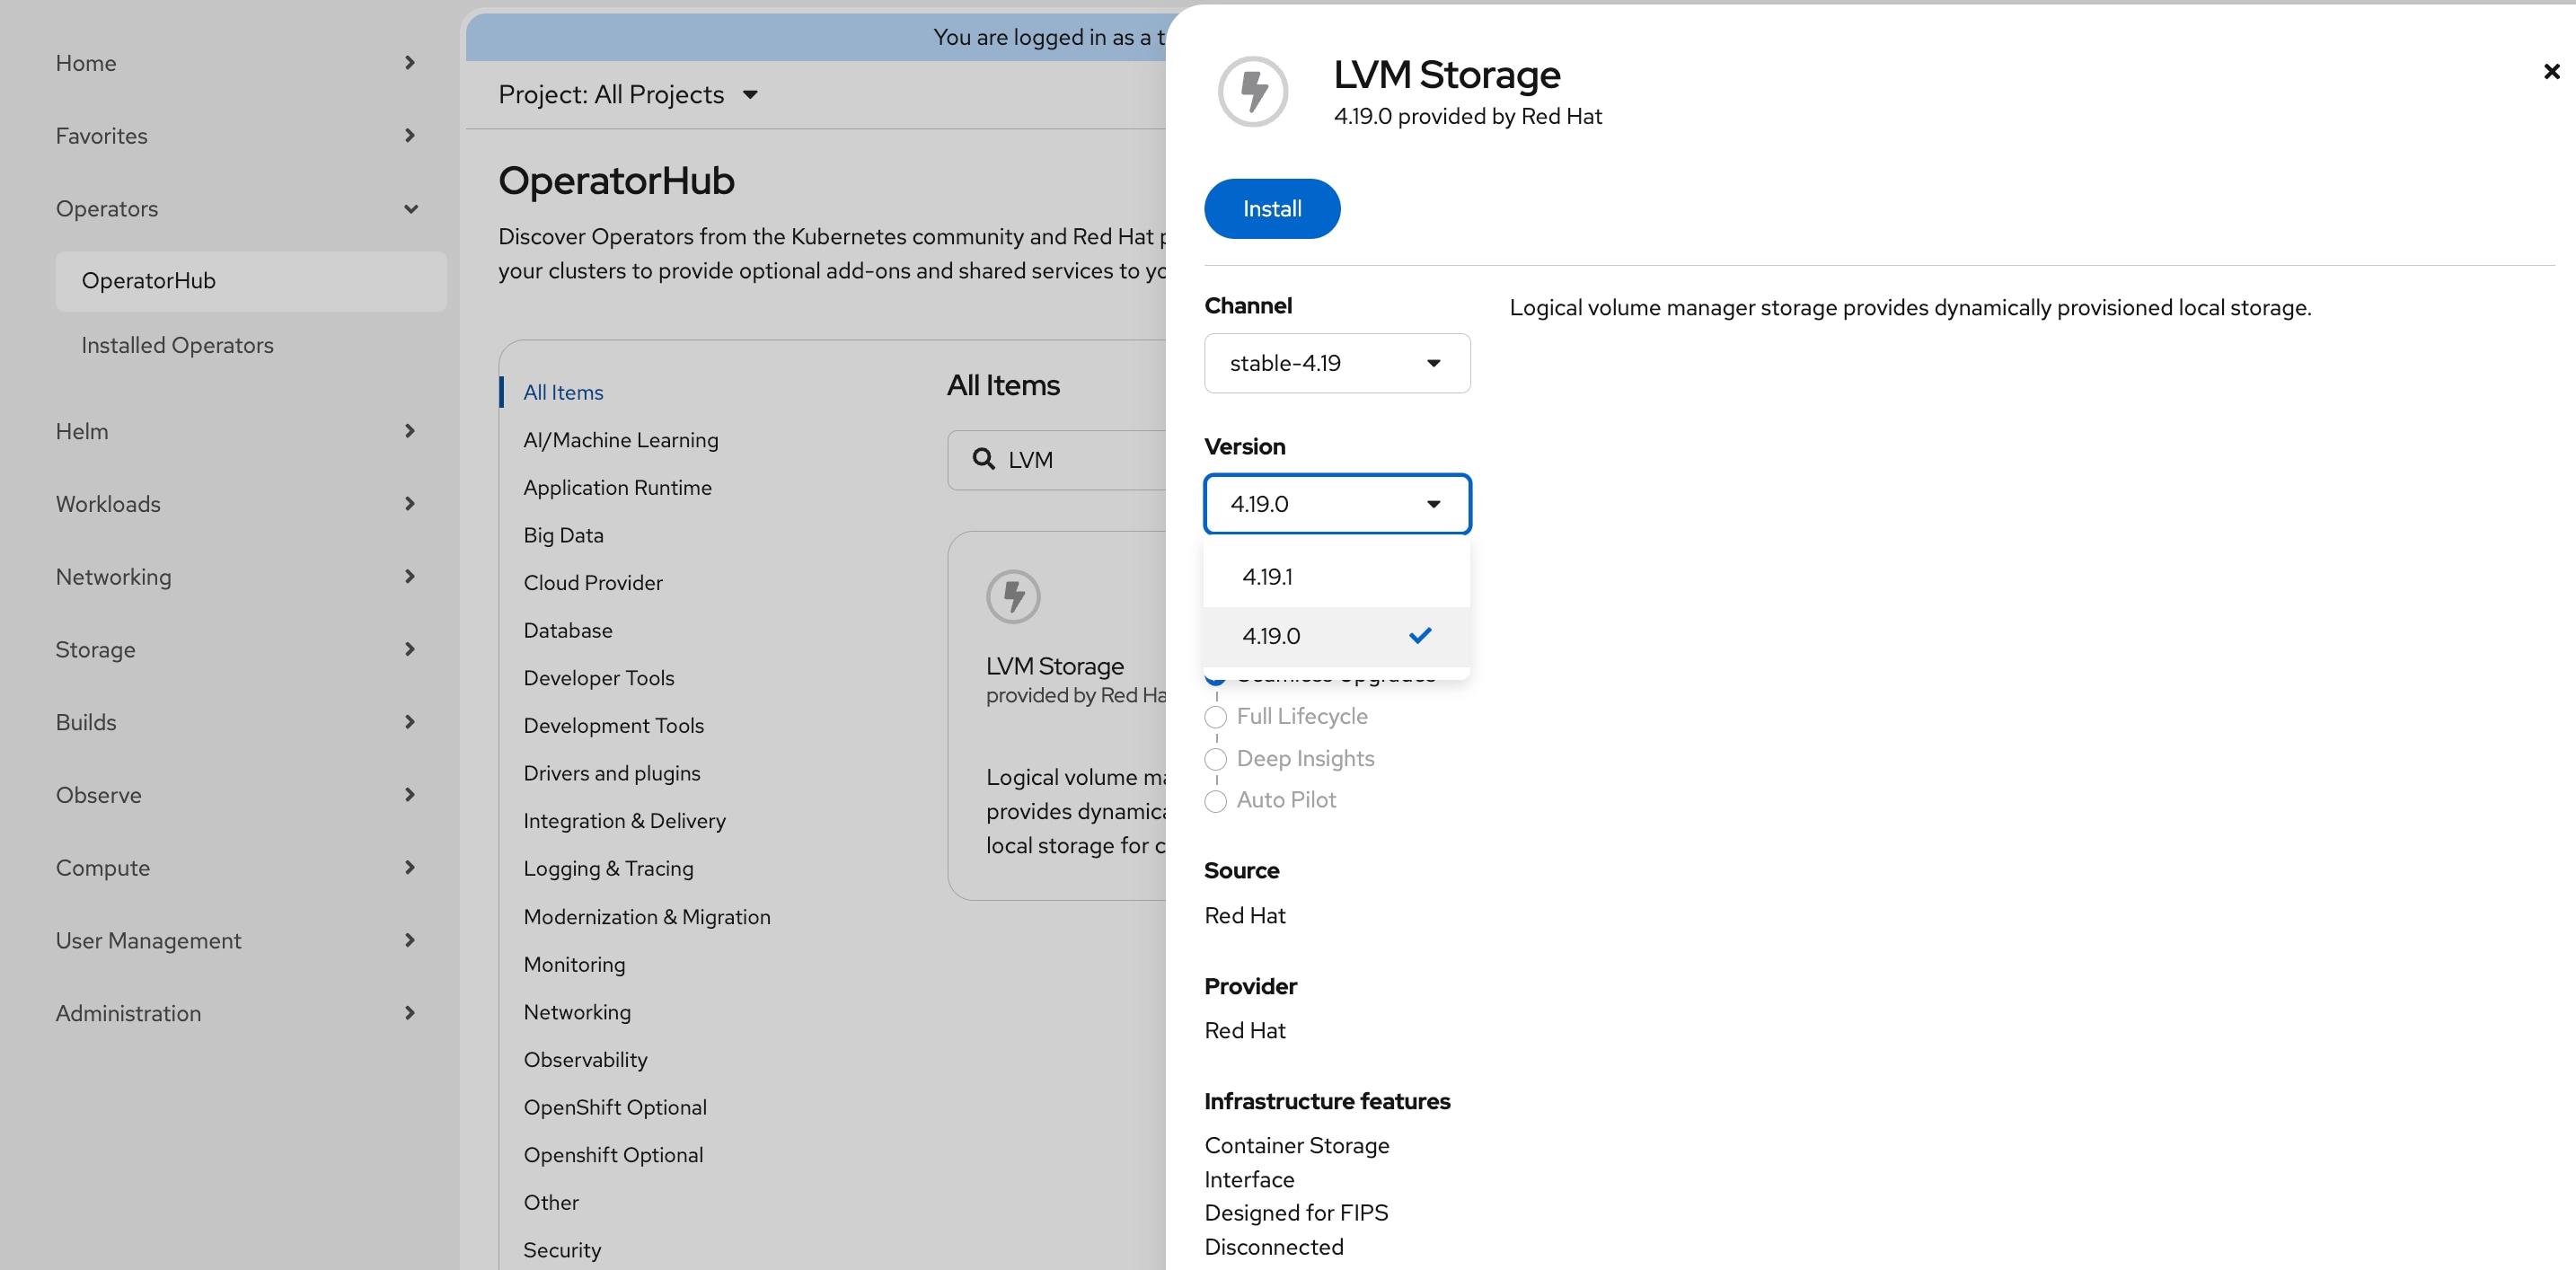The width and height of the screenshot is (2576, 1270).
Task: Expand the Compute navigation section
Action: [x=236, y=868]
